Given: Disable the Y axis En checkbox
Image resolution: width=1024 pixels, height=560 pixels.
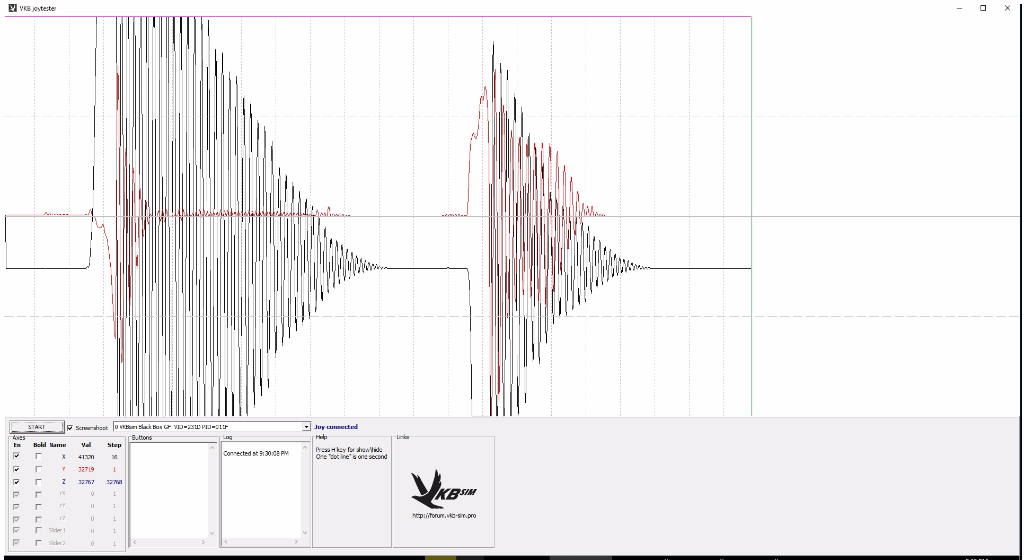Looking at the screenshot, I should (16, 469).
